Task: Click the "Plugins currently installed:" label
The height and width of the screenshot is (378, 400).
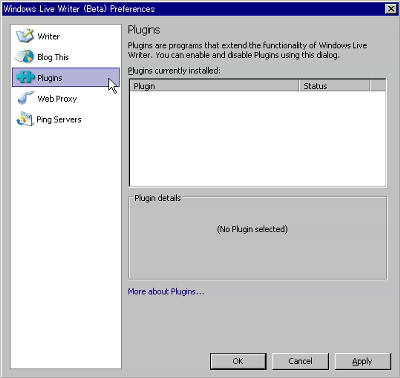Action: tap(174, 71)
